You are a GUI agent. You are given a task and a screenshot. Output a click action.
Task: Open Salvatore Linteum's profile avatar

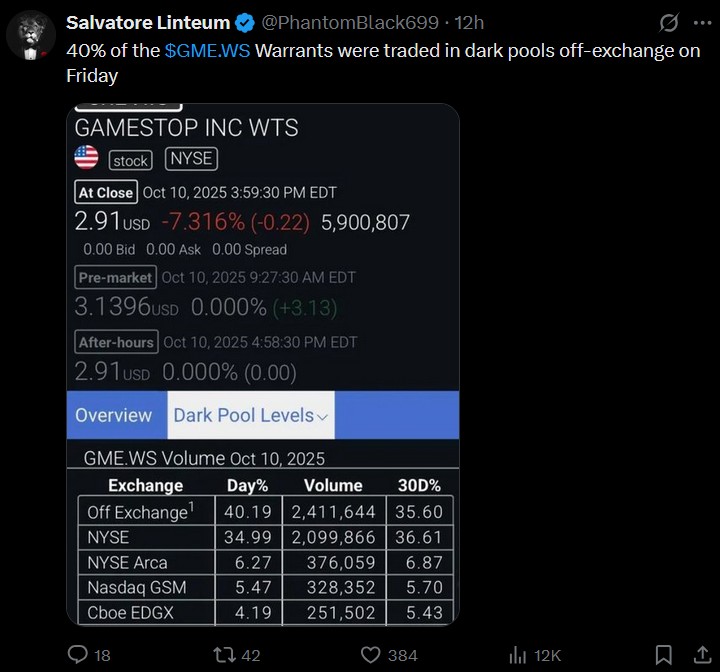(x=31, y=35)
